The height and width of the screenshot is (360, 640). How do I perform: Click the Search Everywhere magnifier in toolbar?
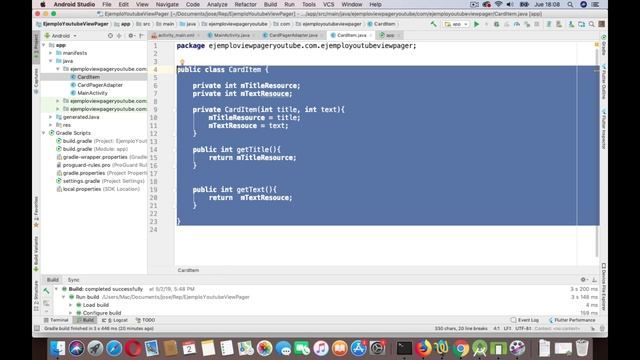591,24
